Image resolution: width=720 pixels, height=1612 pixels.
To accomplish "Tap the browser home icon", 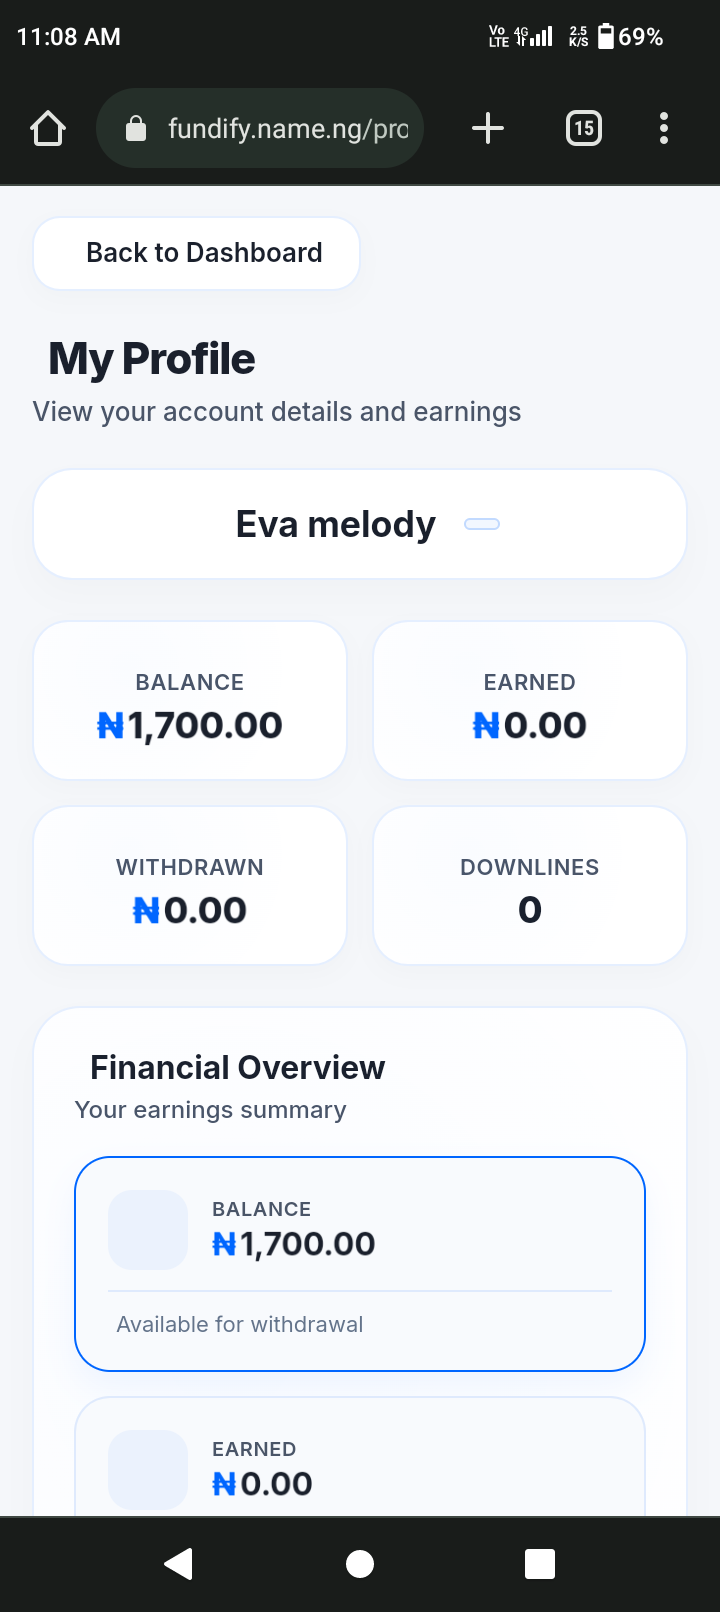I will click(48, 129).
